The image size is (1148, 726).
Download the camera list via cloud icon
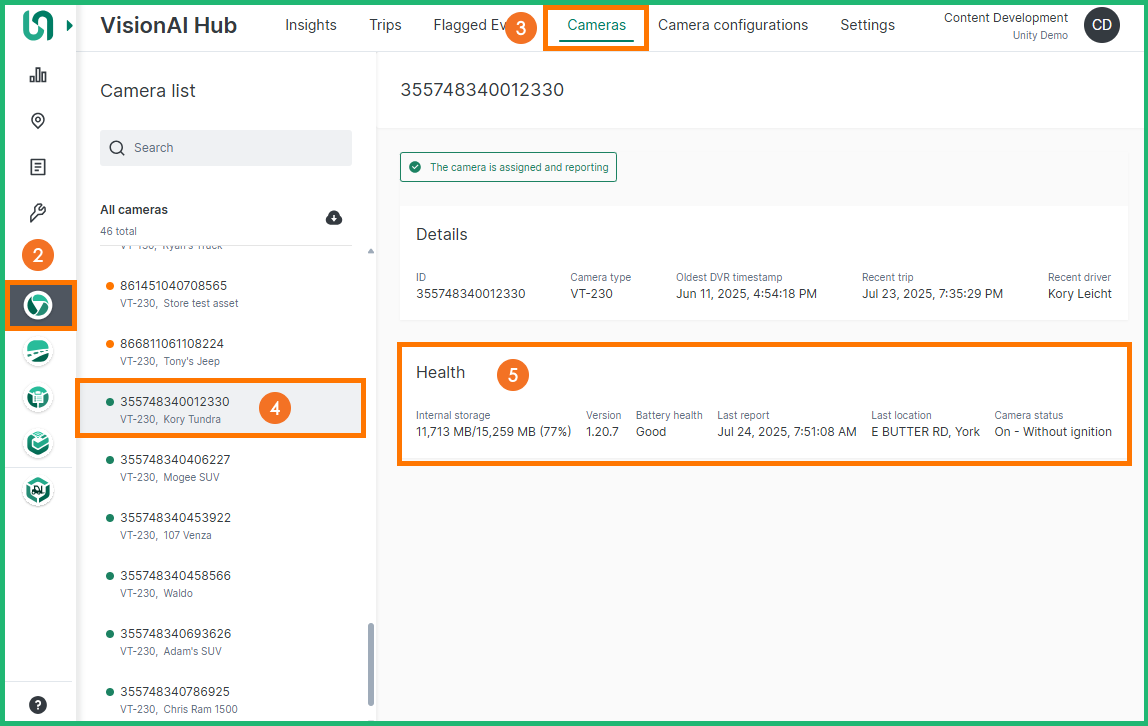click(334, 218)
